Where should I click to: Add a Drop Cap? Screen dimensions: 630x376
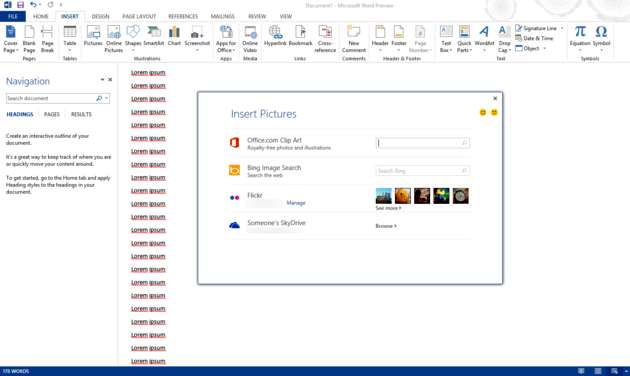504,39
